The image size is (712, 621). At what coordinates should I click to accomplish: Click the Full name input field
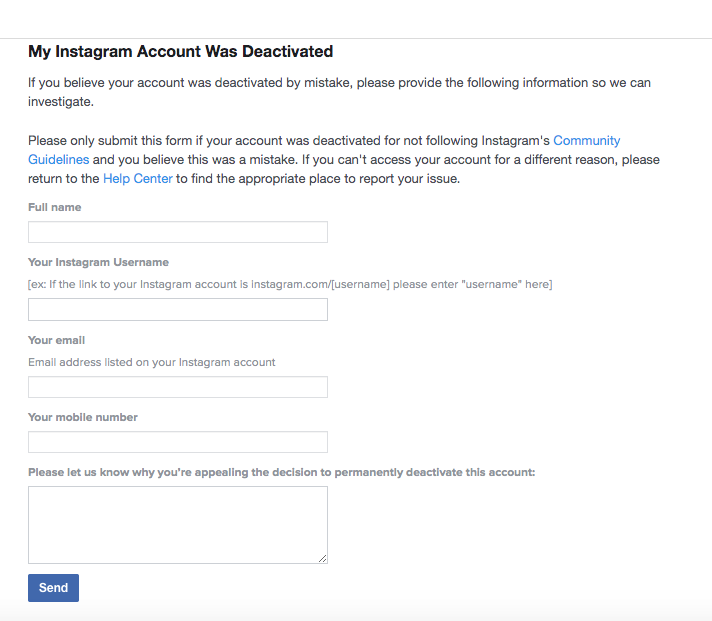pos(178,232)
